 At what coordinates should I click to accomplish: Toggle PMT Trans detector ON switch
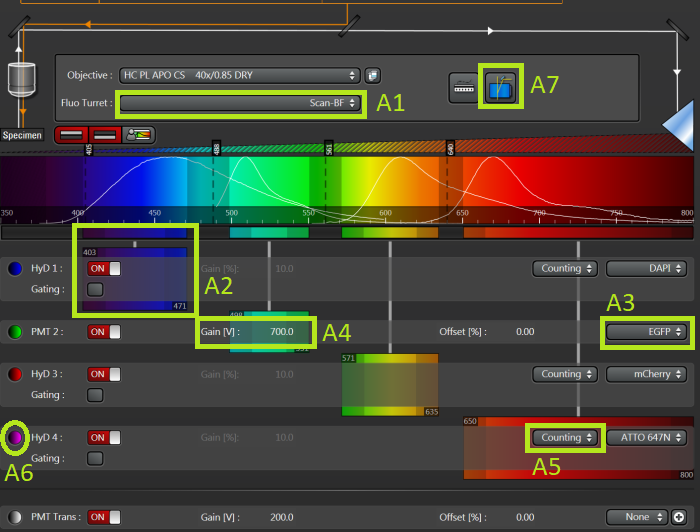[104, 517]
